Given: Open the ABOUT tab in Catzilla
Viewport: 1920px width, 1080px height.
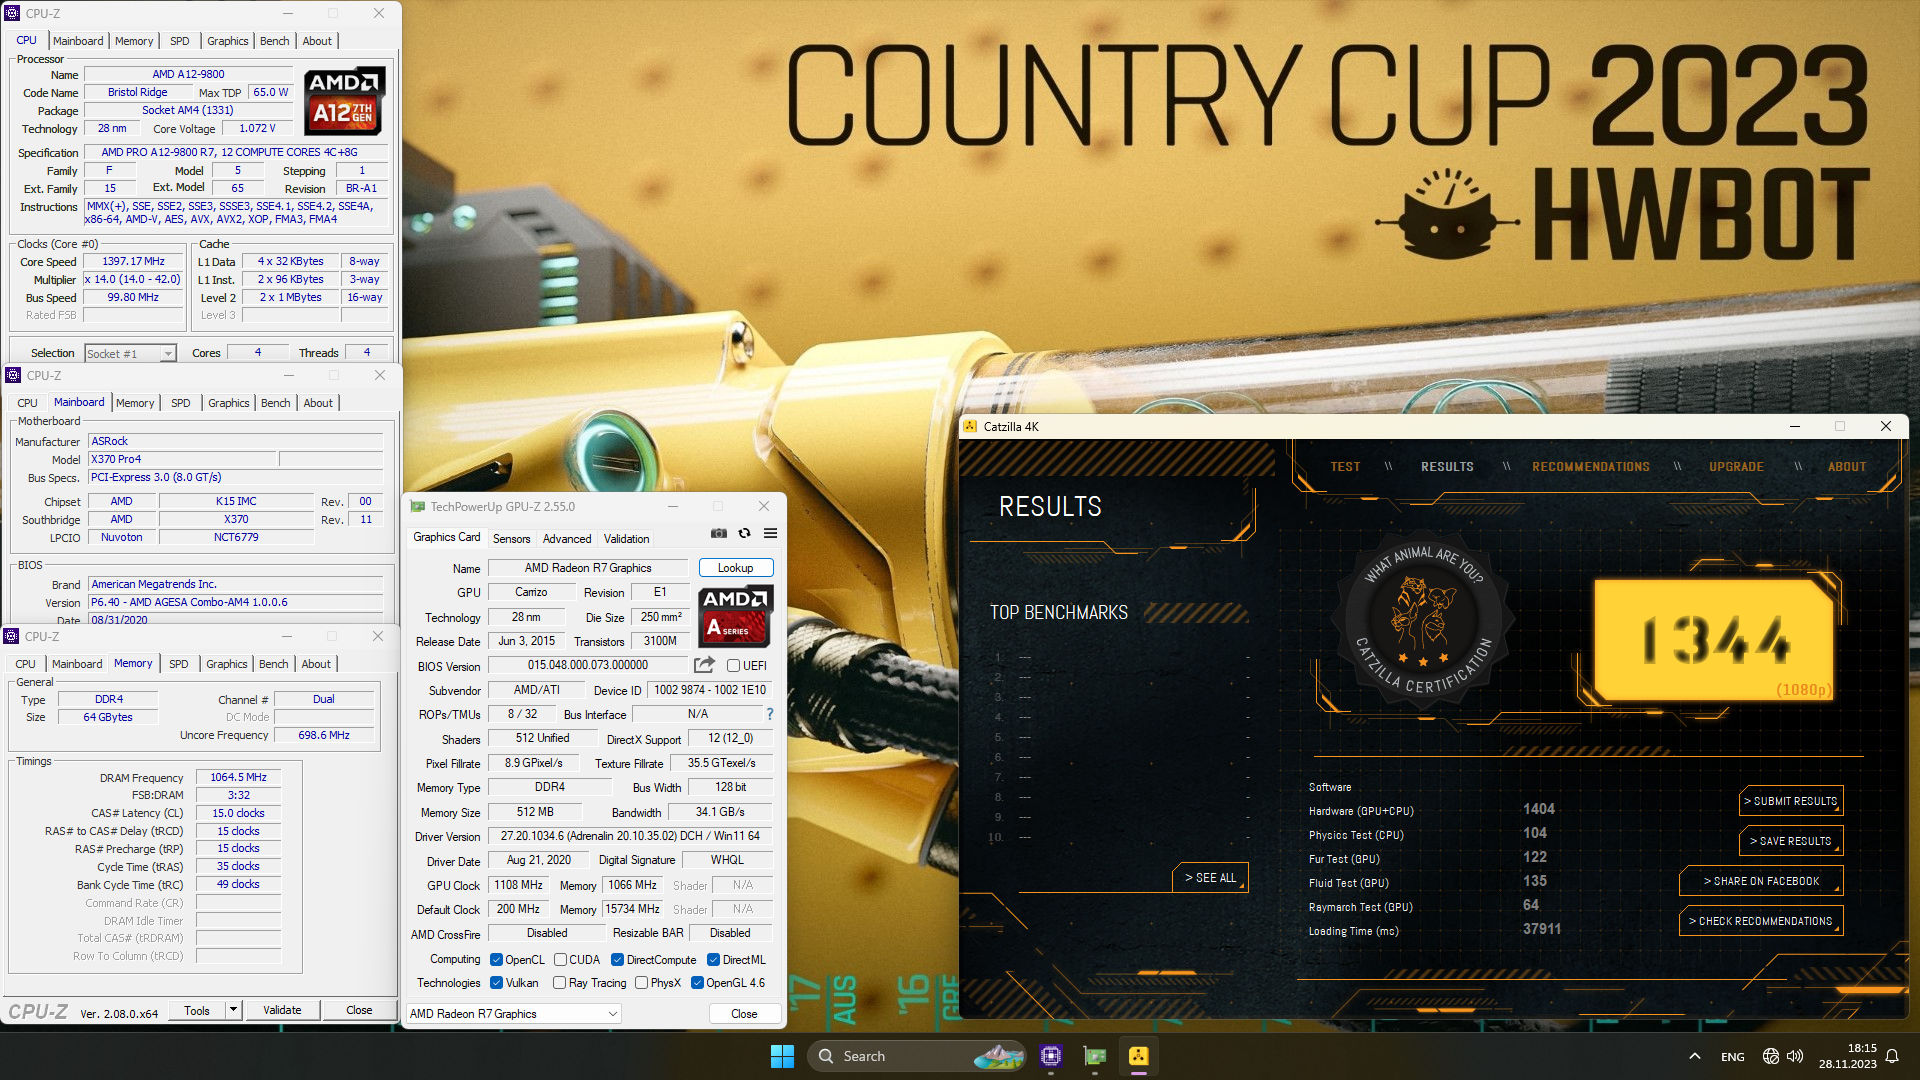Looking at the screenshot, I should [x=1847, y=467].
